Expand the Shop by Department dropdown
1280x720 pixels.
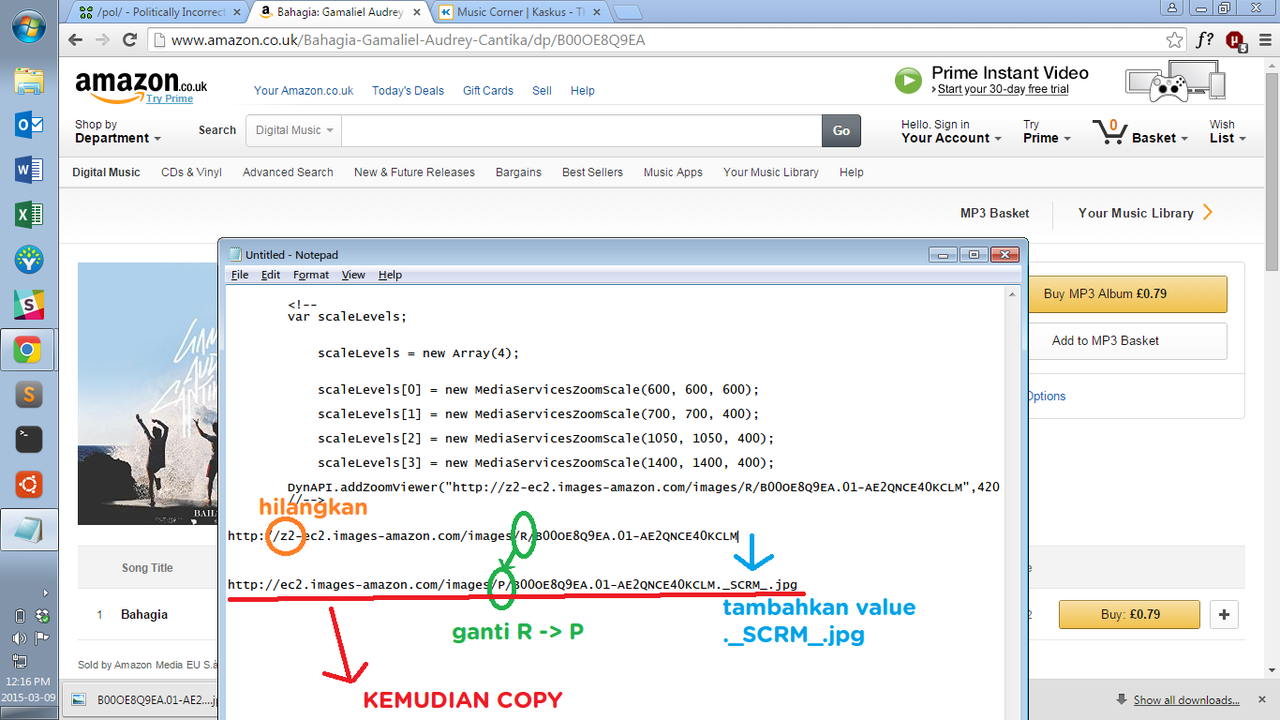(x=118, y=132)
